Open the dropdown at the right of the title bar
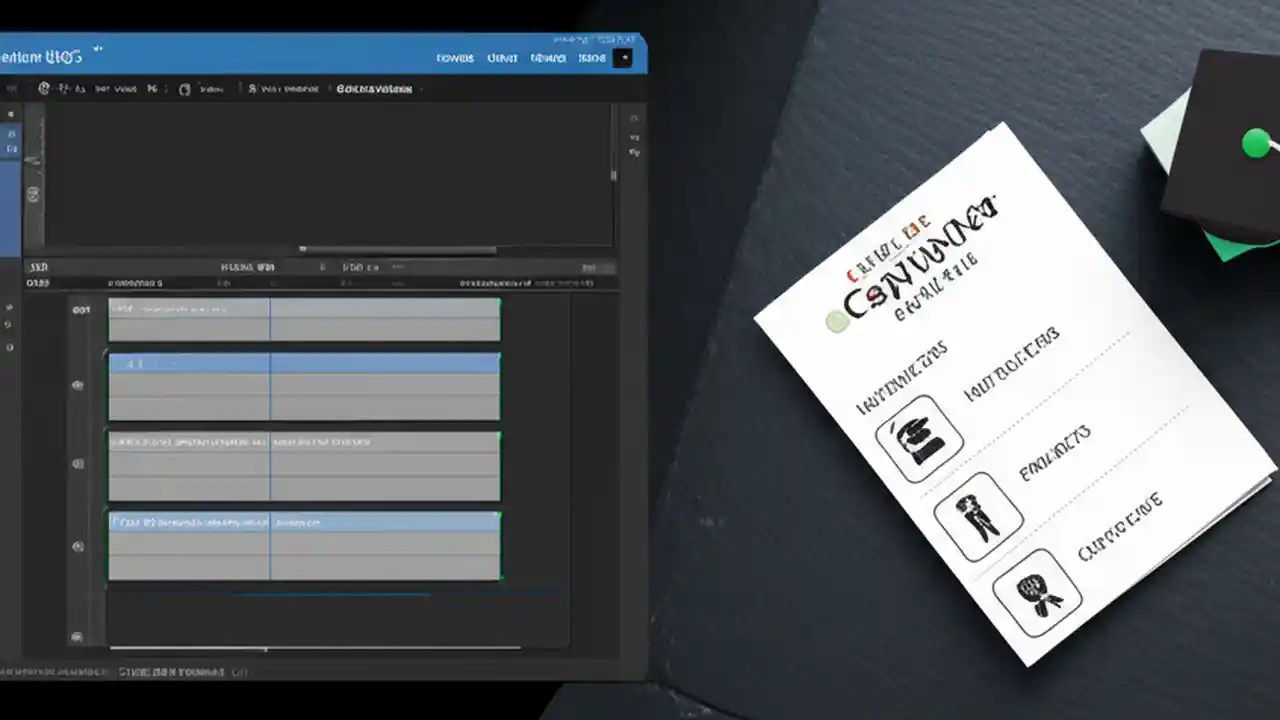The width and height of the screenshot is (1280, 720). 624,58
